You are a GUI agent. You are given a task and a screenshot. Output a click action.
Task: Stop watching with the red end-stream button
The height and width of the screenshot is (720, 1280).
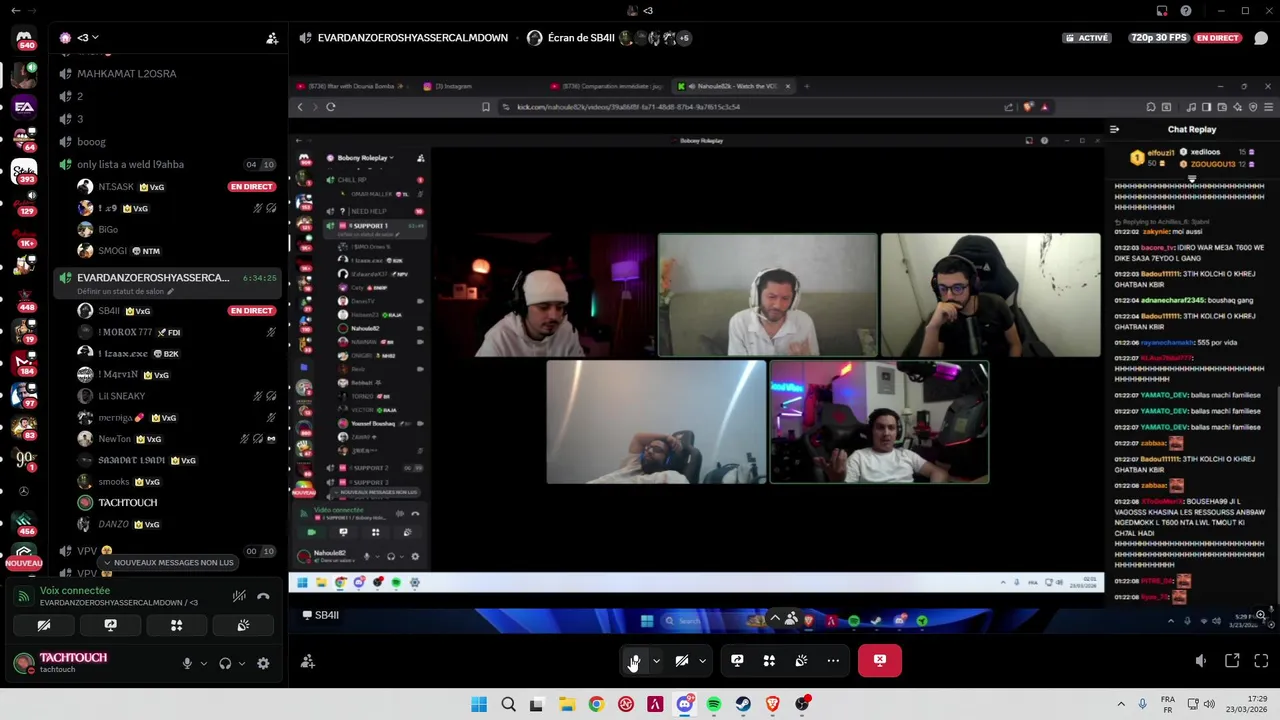click(880, 660)
